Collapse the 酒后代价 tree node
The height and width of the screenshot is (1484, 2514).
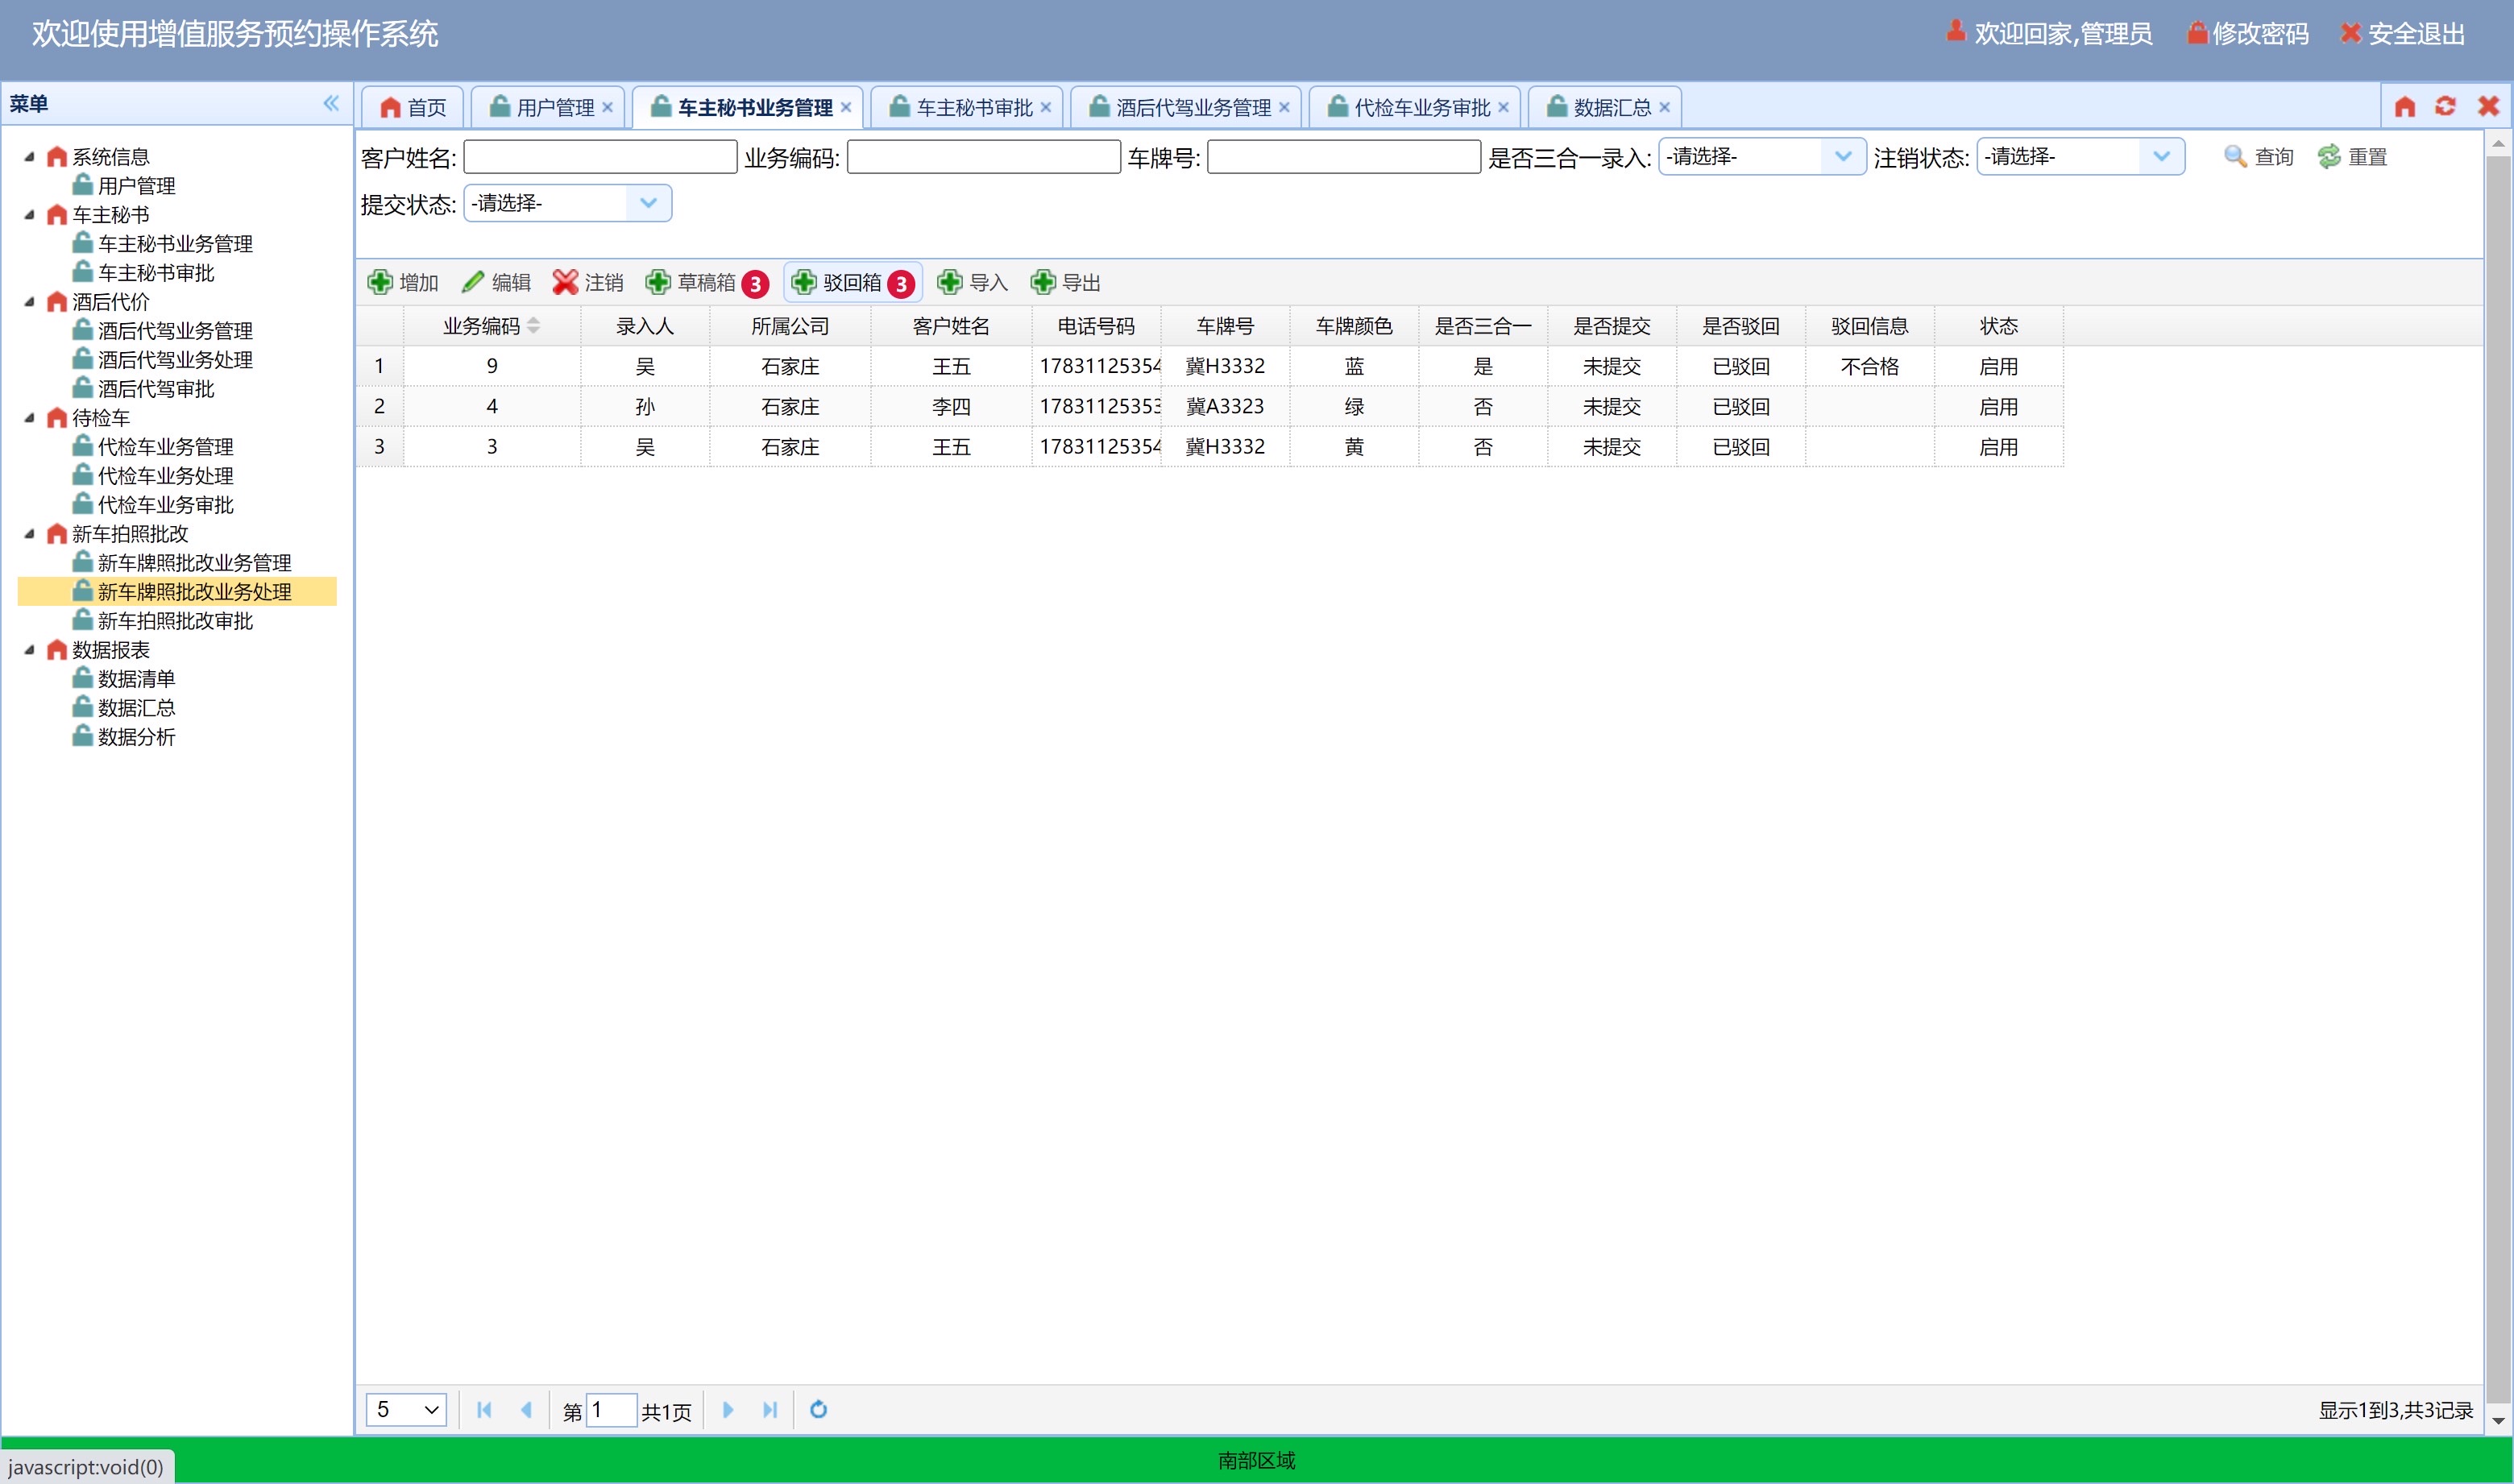(29, 302)
